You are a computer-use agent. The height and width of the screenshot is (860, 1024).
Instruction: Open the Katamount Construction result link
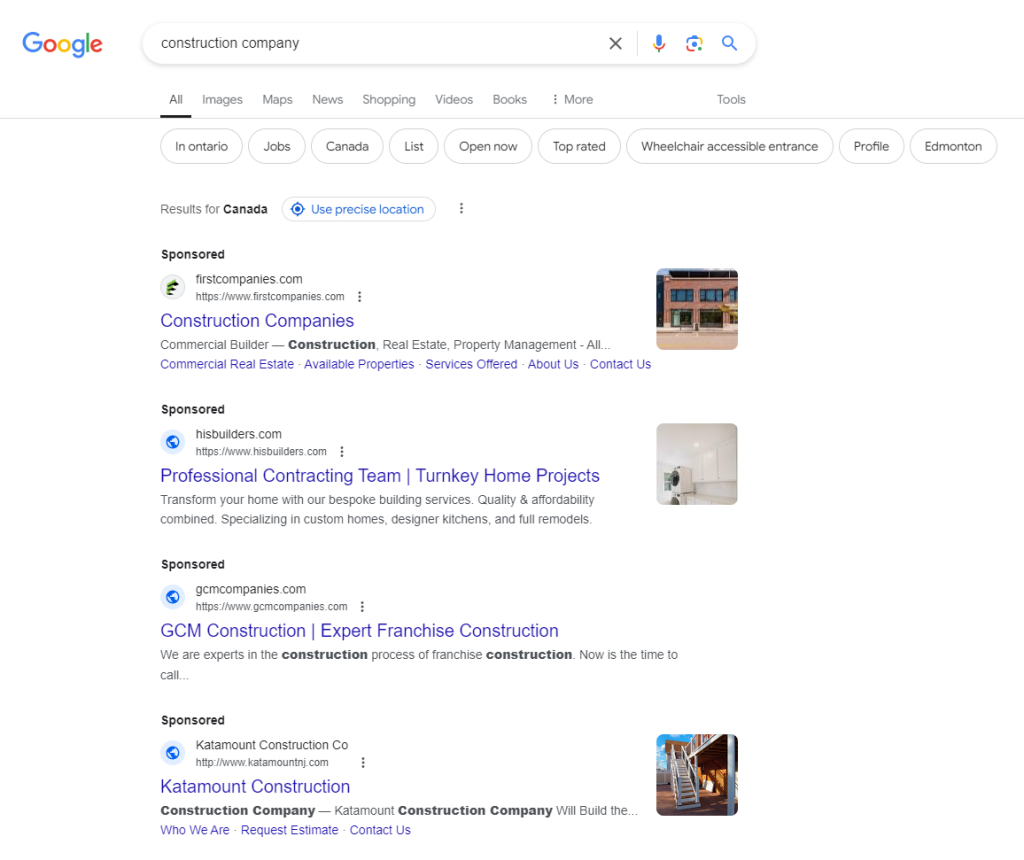point(255,787)
